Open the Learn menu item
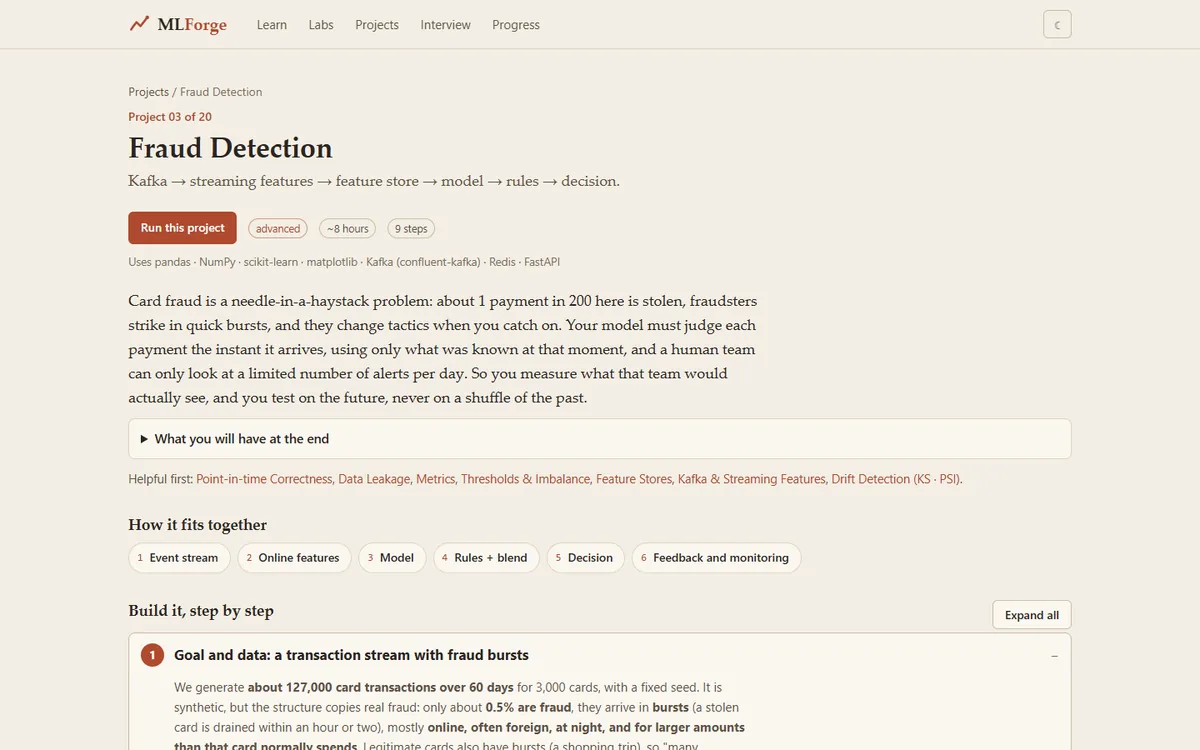 (x=272, y=25)
